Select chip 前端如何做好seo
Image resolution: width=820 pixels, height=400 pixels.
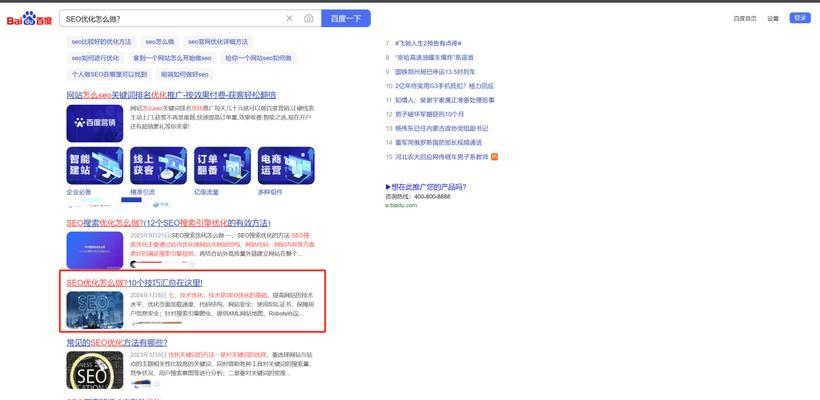click(x=185, y=74)
